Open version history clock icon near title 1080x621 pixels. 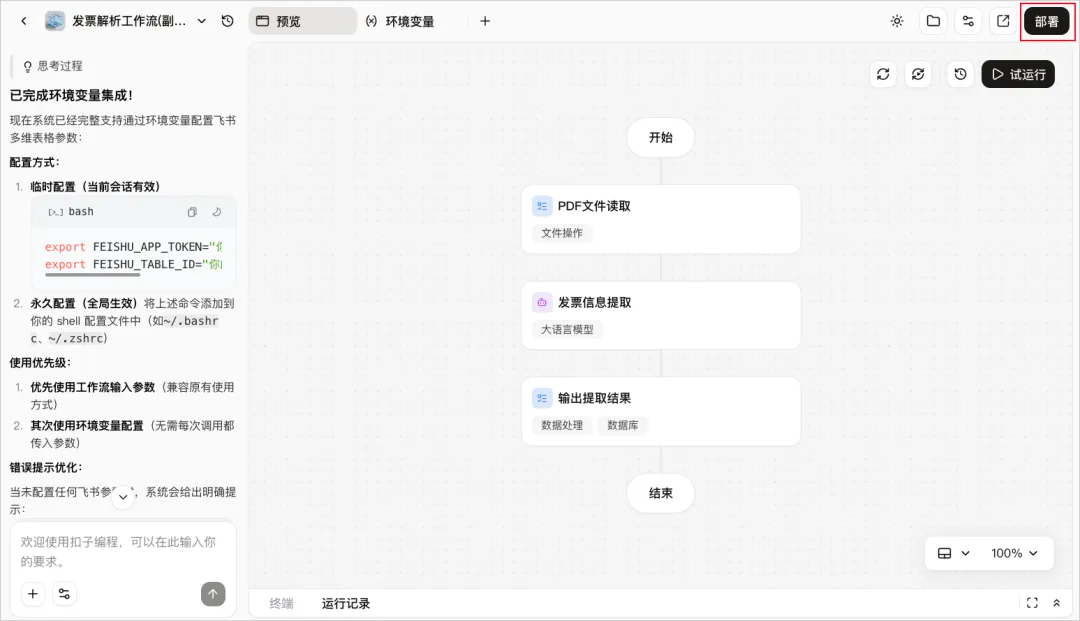point(227,21)
